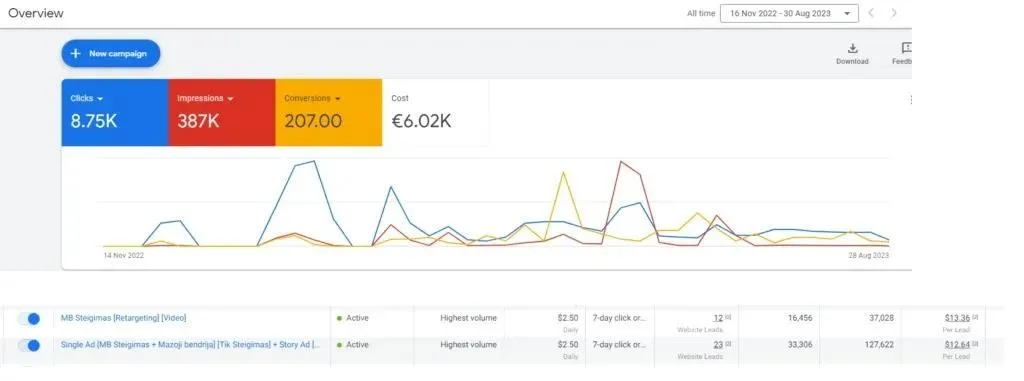Toggle off MB Steigimas Retargeting Video campaign
The height and width of the screenshot is (381, 1024).
coord(29,318)
